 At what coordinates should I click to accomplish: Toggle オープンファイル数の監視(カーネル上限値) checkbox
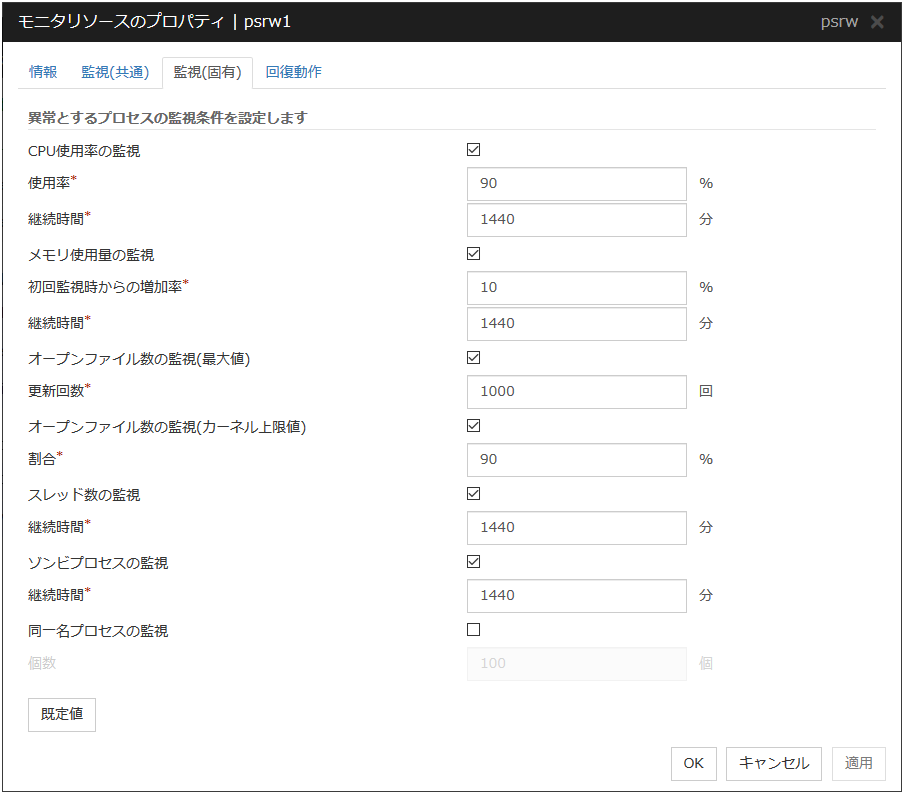(474, 426)
